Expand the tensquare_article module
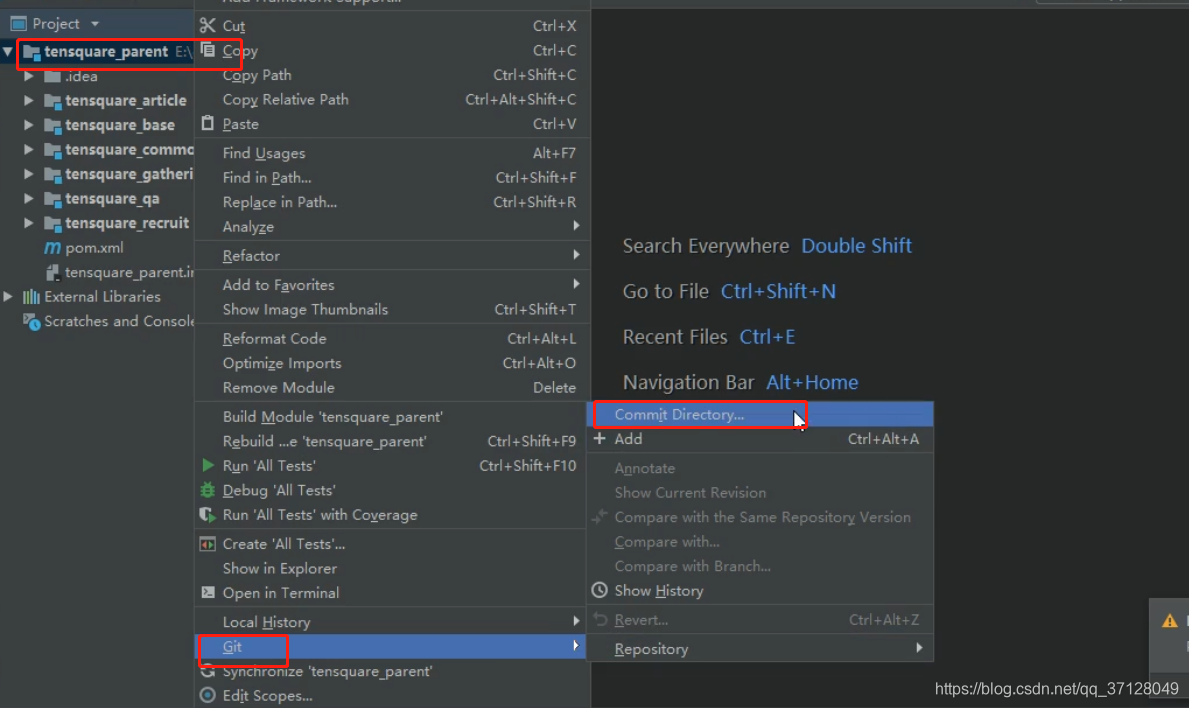Screen dimensions: 1189x708 point(28,100)
